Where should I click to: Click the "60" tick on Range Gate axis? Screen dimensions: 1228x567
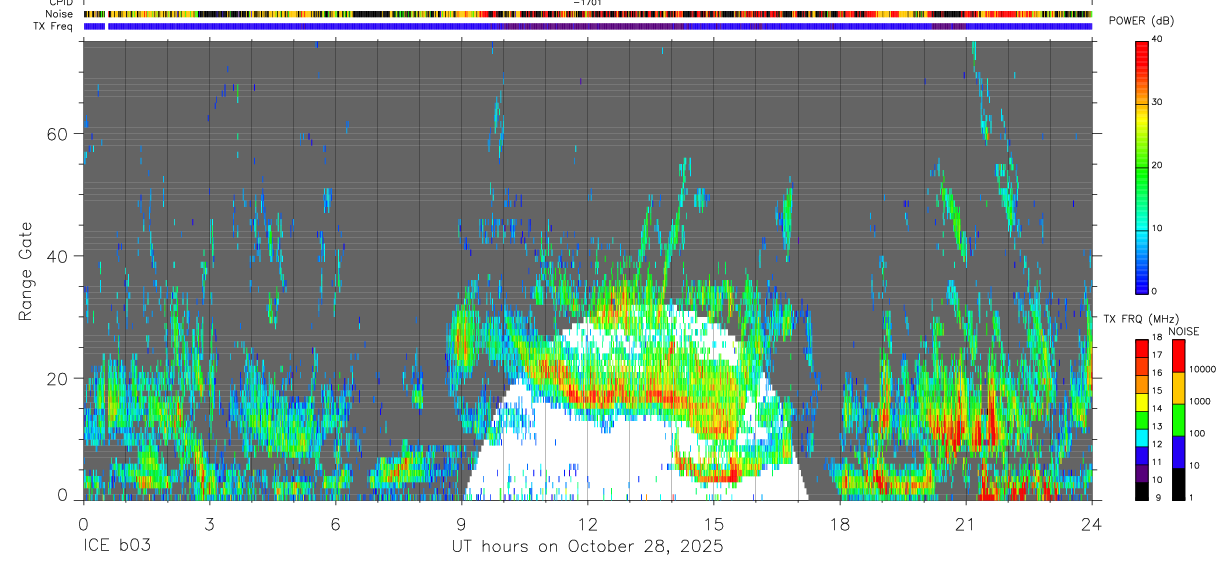tap(57, 134)
